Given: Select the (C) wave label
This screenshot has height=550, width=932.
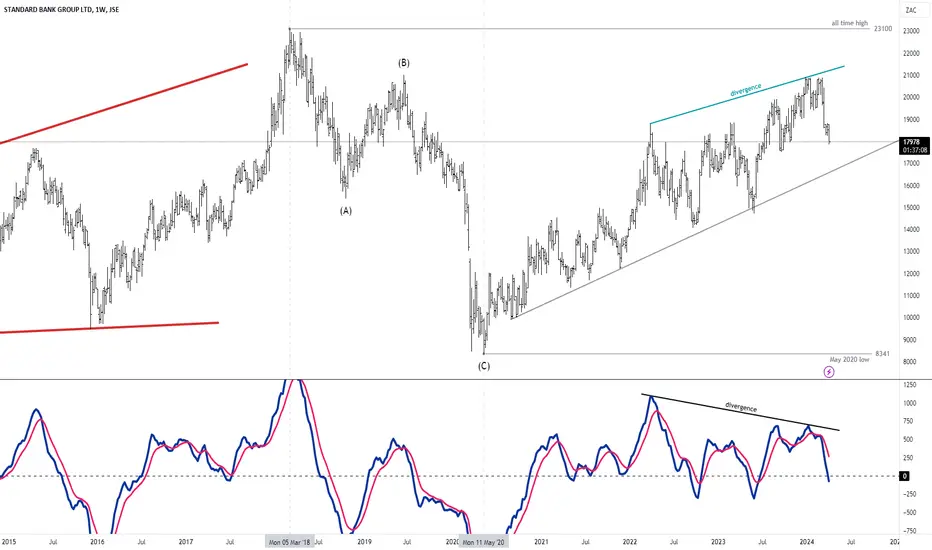Looking at the screenshot, I should coord(484,366).
